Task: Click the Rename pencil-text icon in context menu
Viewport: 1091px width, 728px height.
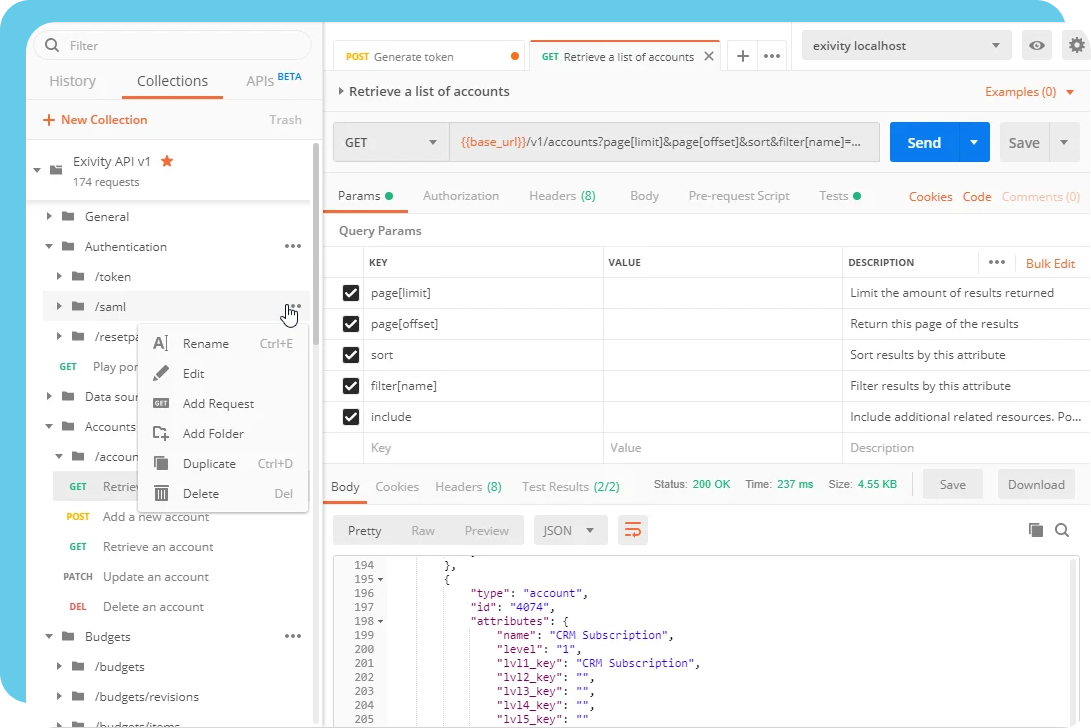Action: [161, 343]
